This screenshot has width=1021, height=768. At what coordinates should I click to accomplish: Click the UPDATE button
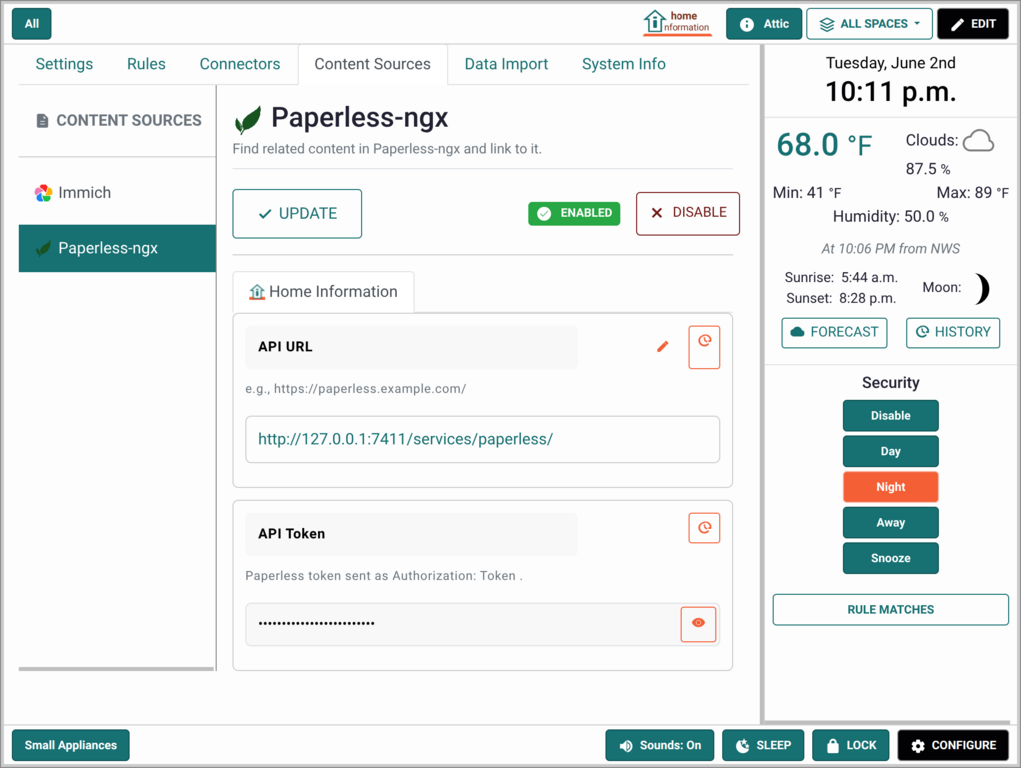297,214
